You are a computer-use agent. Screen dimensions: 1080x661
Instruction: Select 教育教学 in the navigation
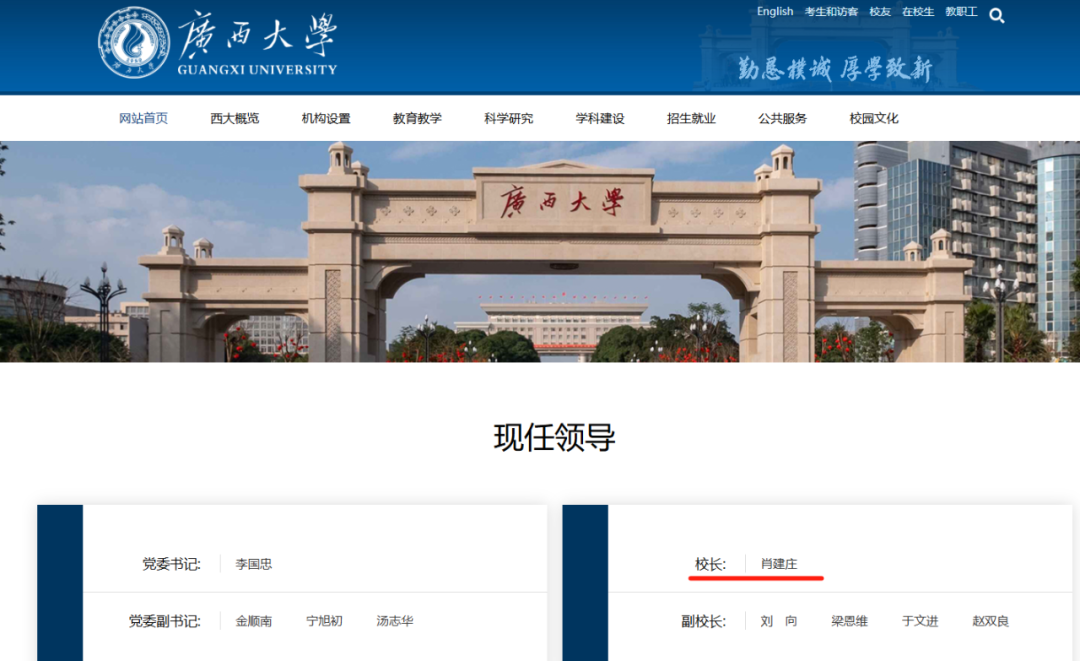417,118
